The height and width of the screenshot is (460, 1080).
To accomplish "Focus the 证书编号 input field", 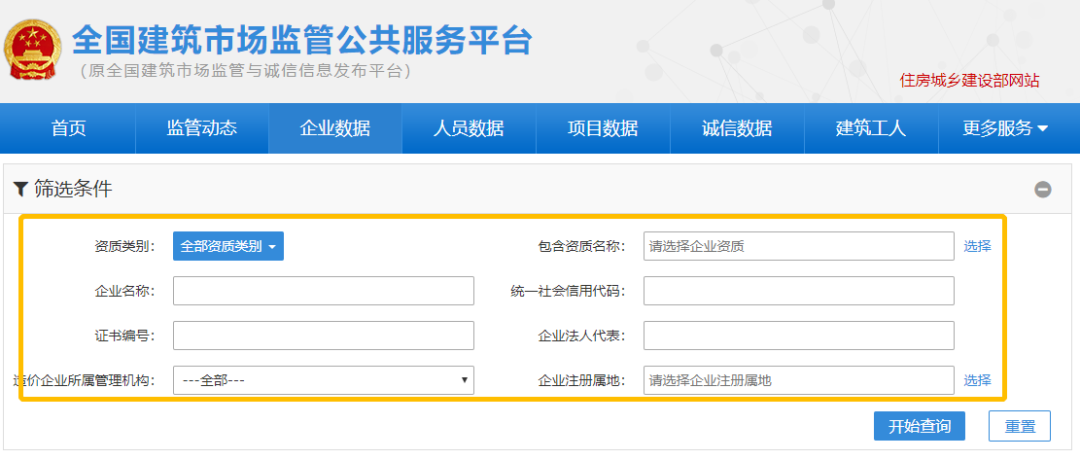I will click(x=323, y=335).
